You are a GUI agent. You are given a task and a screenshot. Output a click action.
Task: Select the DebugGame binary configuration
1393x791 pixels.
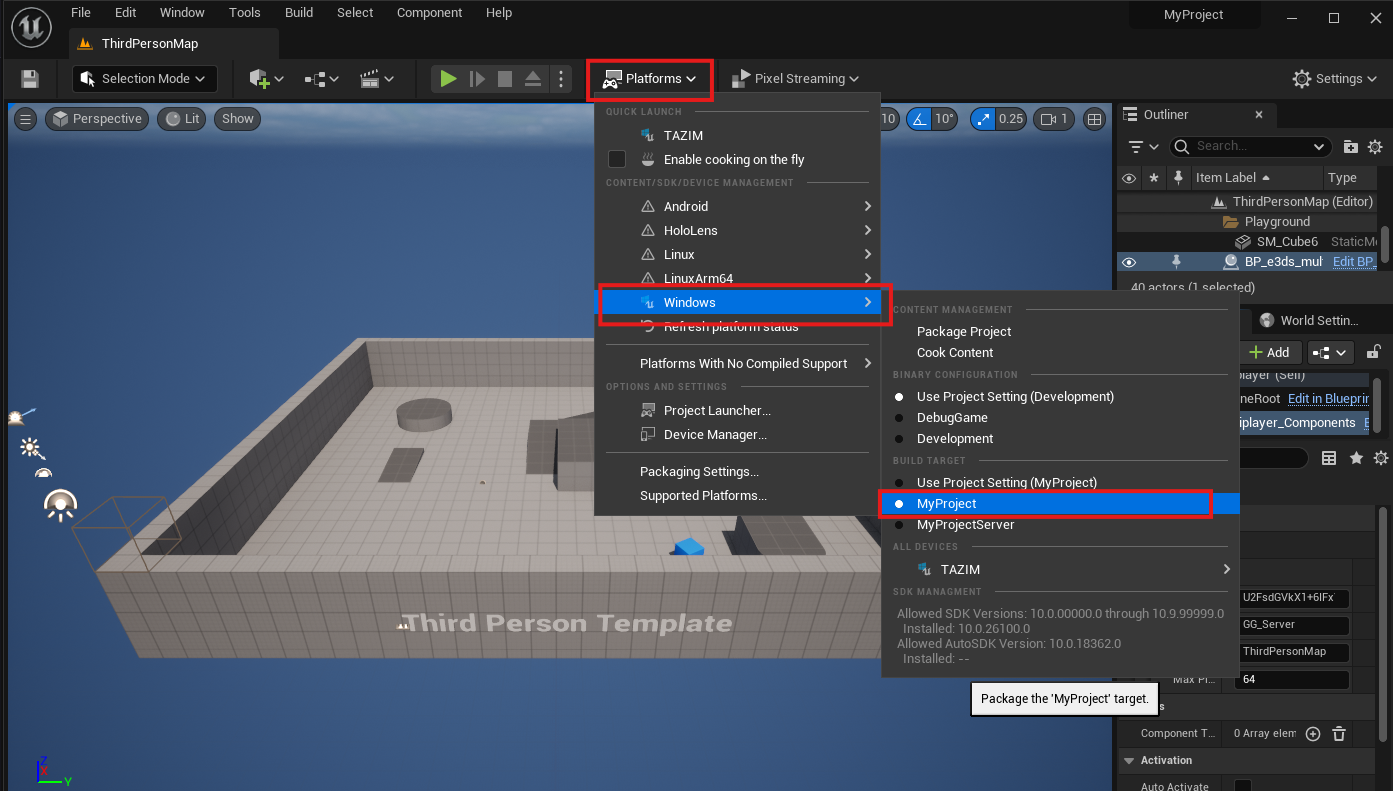pyautogui.click(x=952, y=418)
